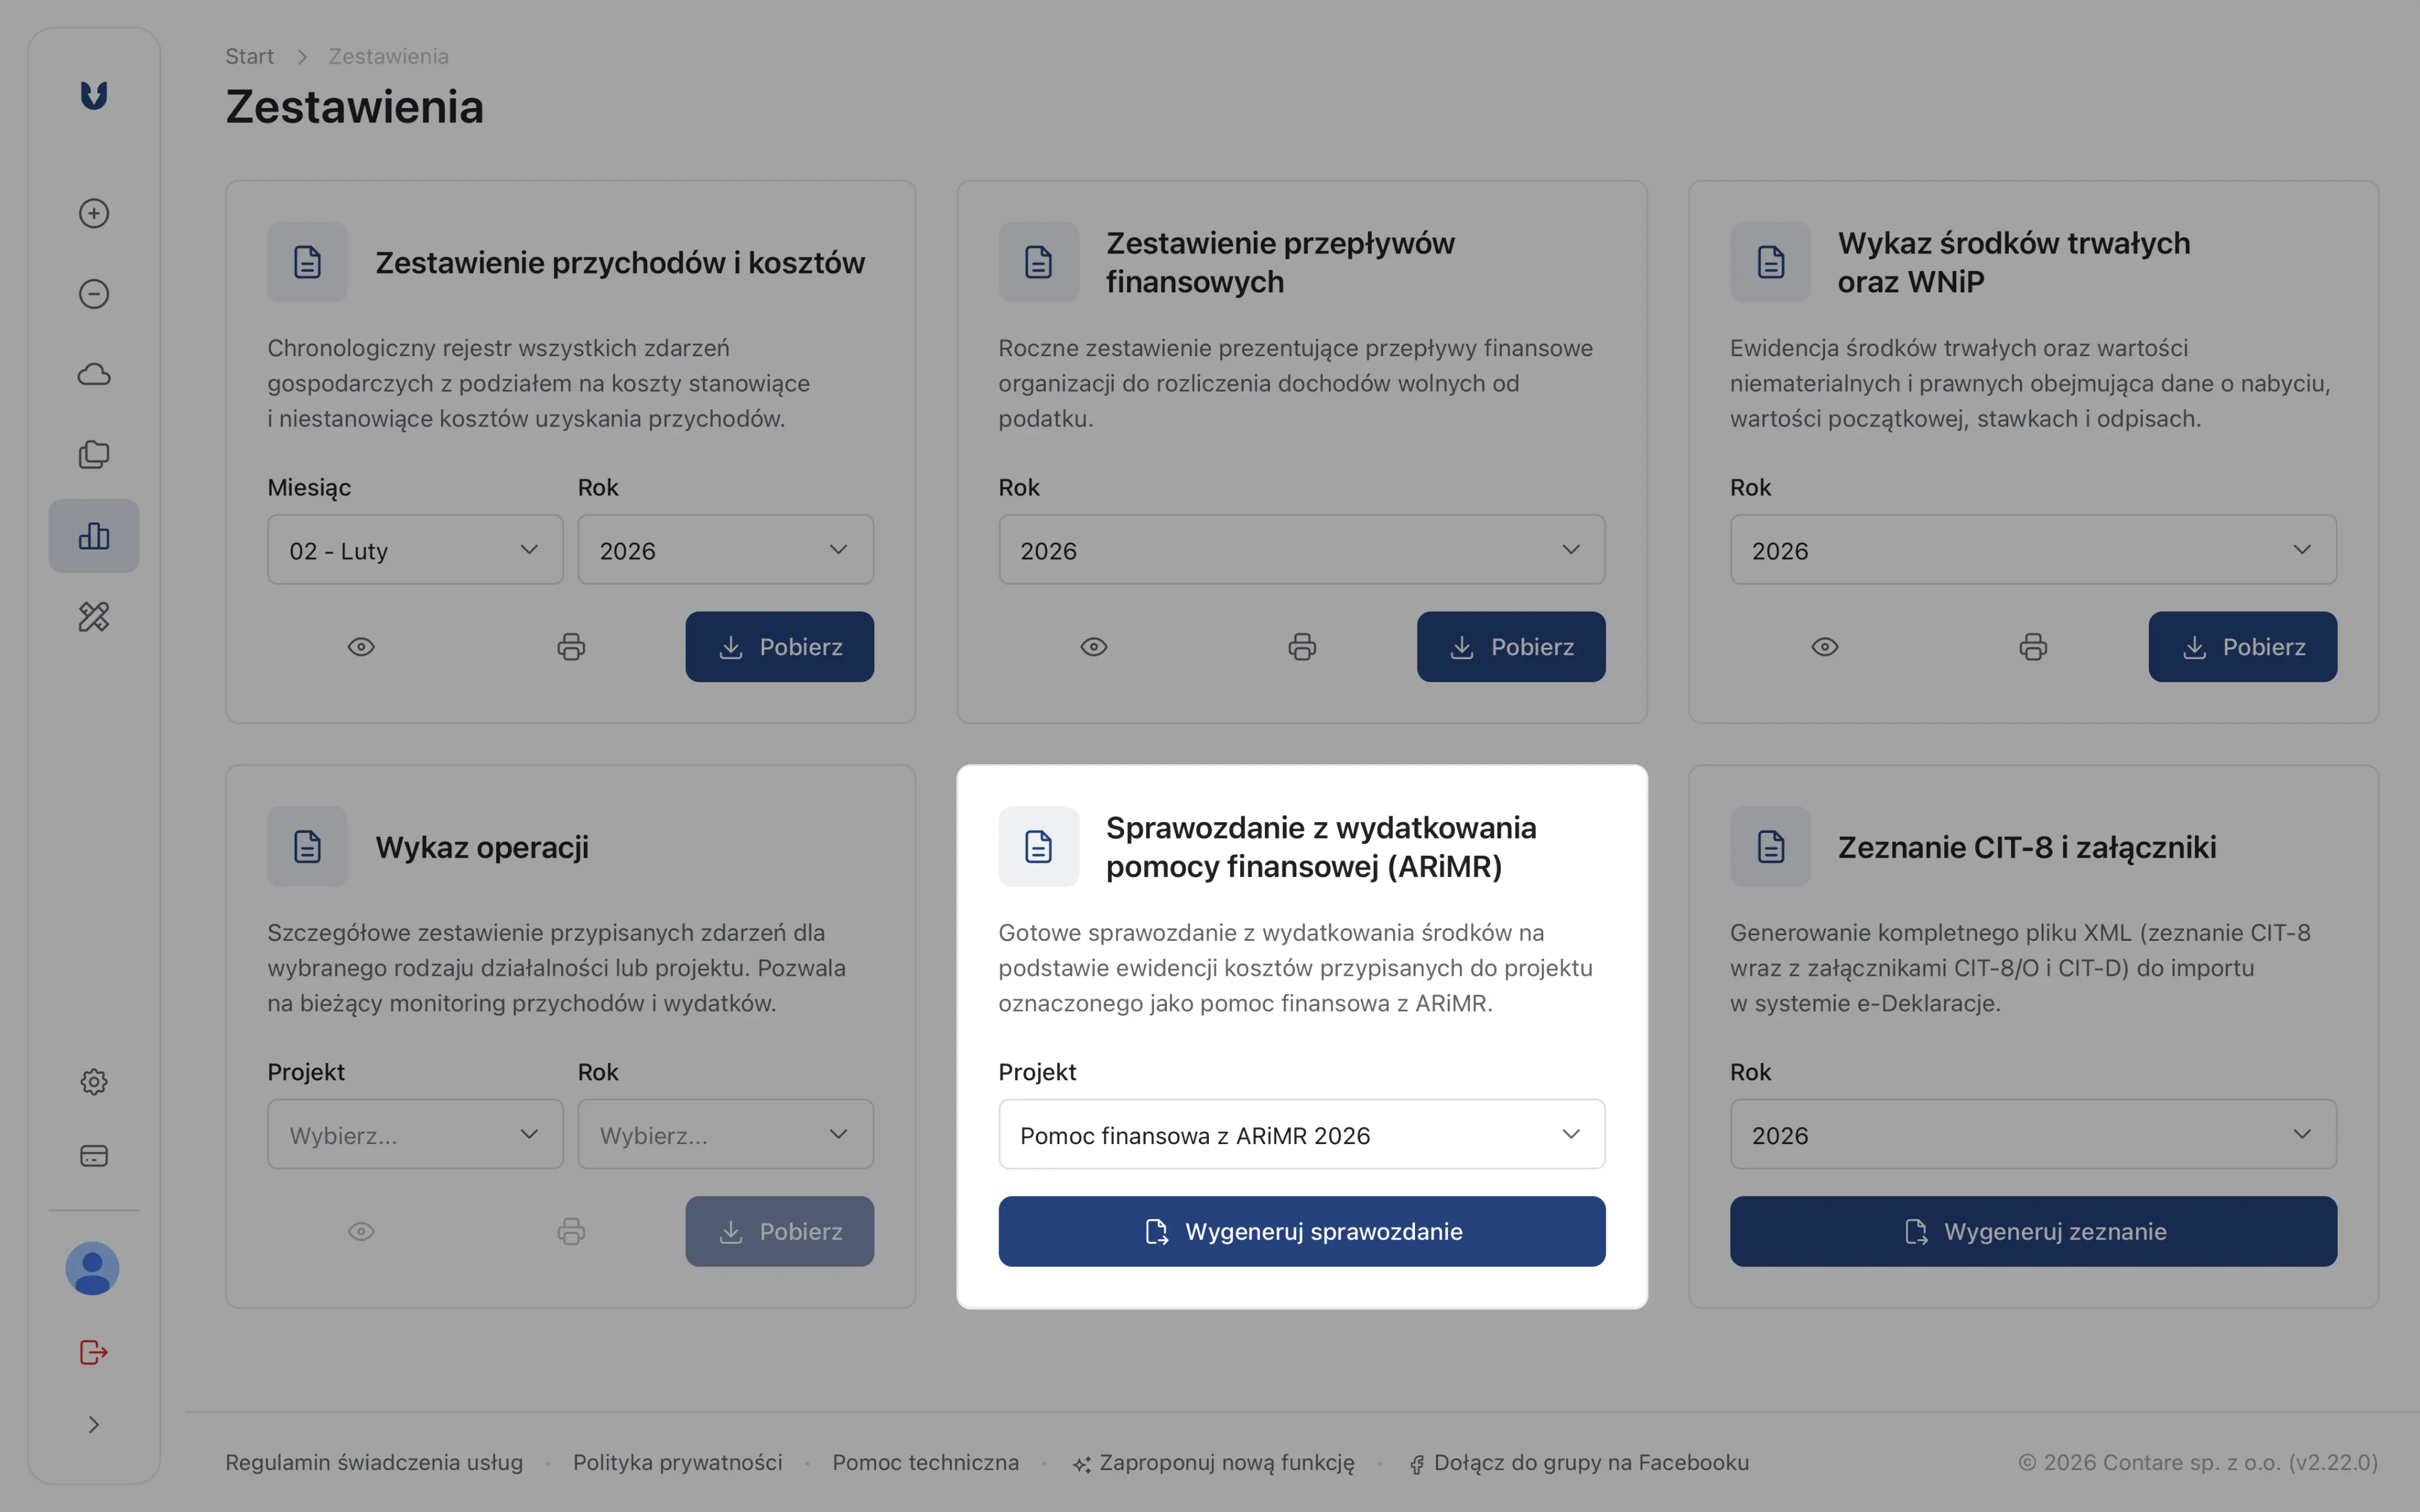Open the Miesiąc dropdown showing 02 - Luty
2420x1512 pixels.
pyautogui.click(x=414, y=549)
